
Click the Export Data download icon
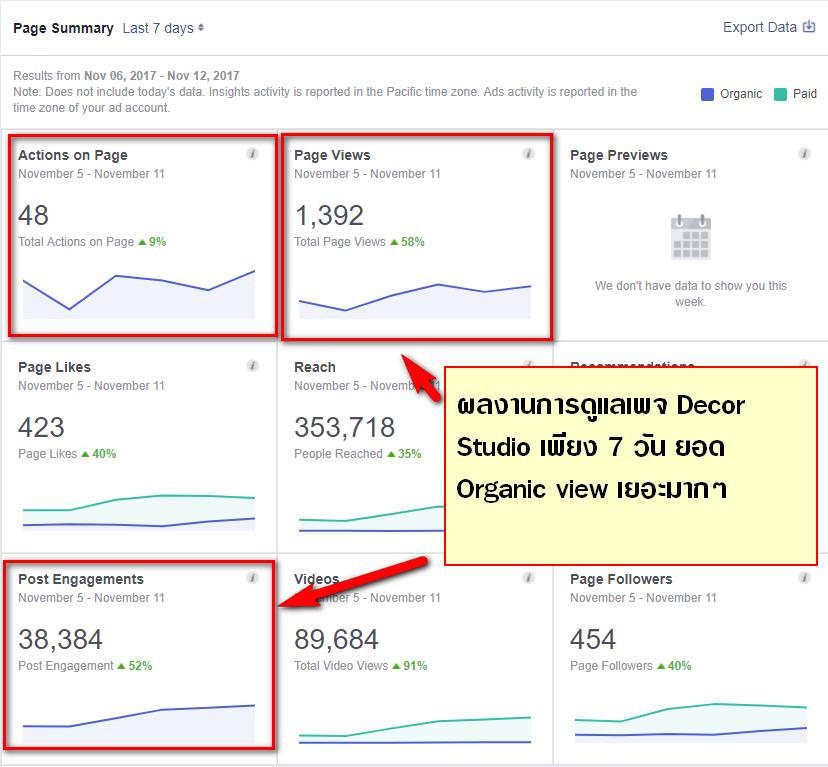809,26
